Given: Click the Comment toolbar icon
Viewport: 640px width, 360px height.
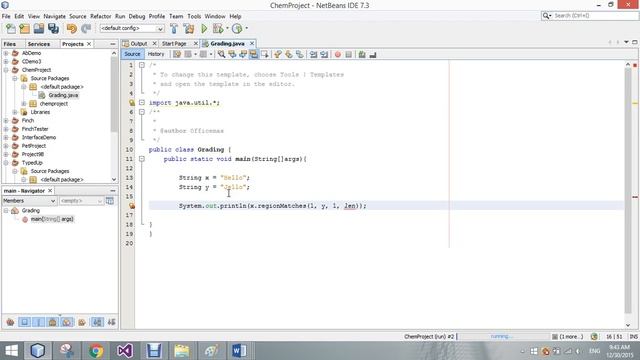Looking at the screenshot, I should pos(362,54).
